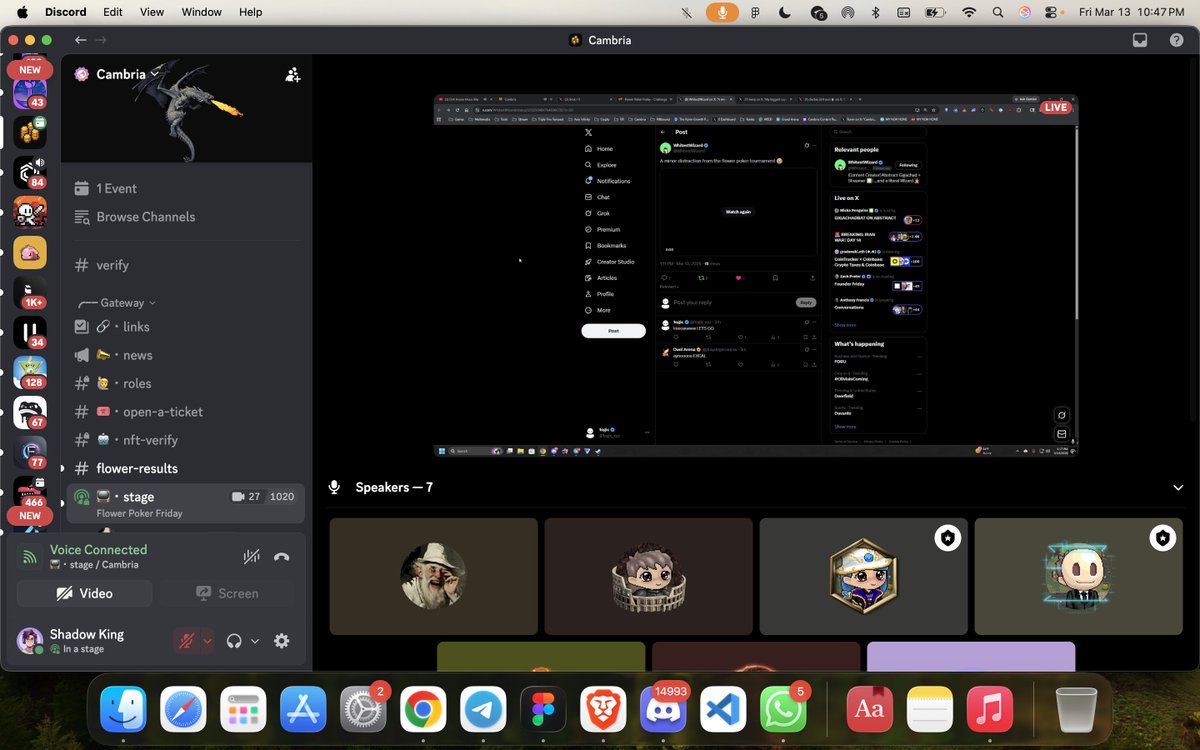Unmute the red microphone button
Viewport: 1200px width, 750px height.
coord(184,641)
